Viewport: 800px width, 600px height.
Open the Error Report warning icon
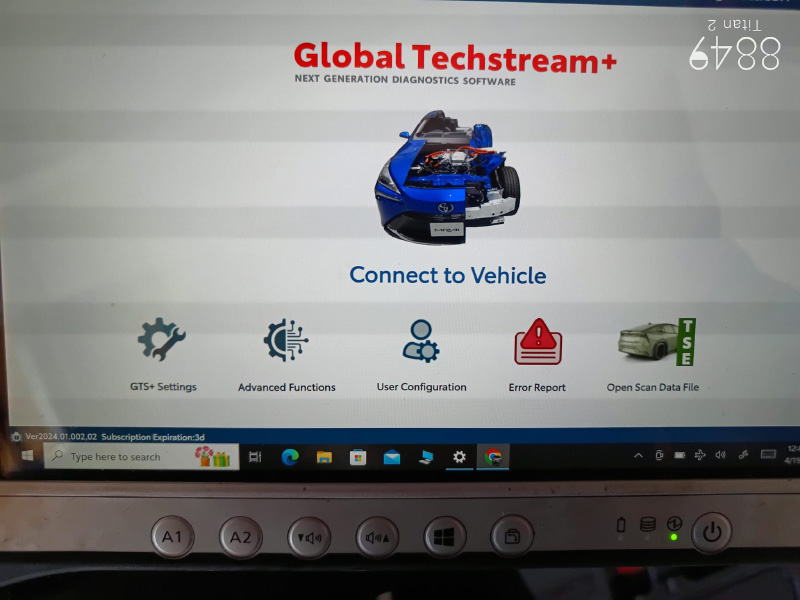[x=538, y=341]
